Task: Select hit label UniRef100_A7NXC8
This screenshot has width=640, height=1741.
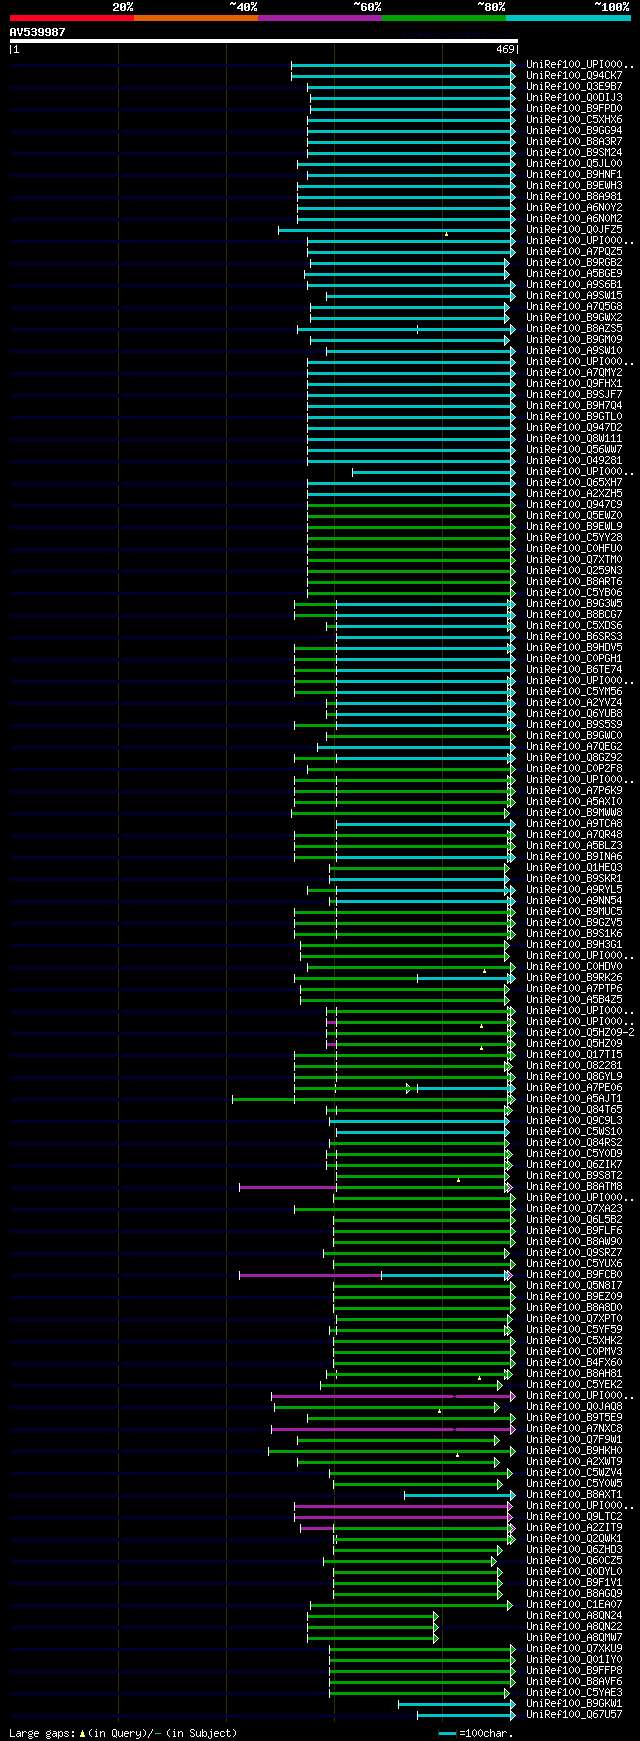Action: [x=574, y=1429]
